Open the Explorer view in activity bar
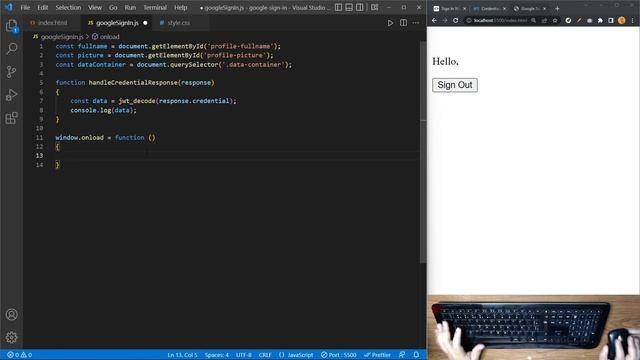 point(11,26)
